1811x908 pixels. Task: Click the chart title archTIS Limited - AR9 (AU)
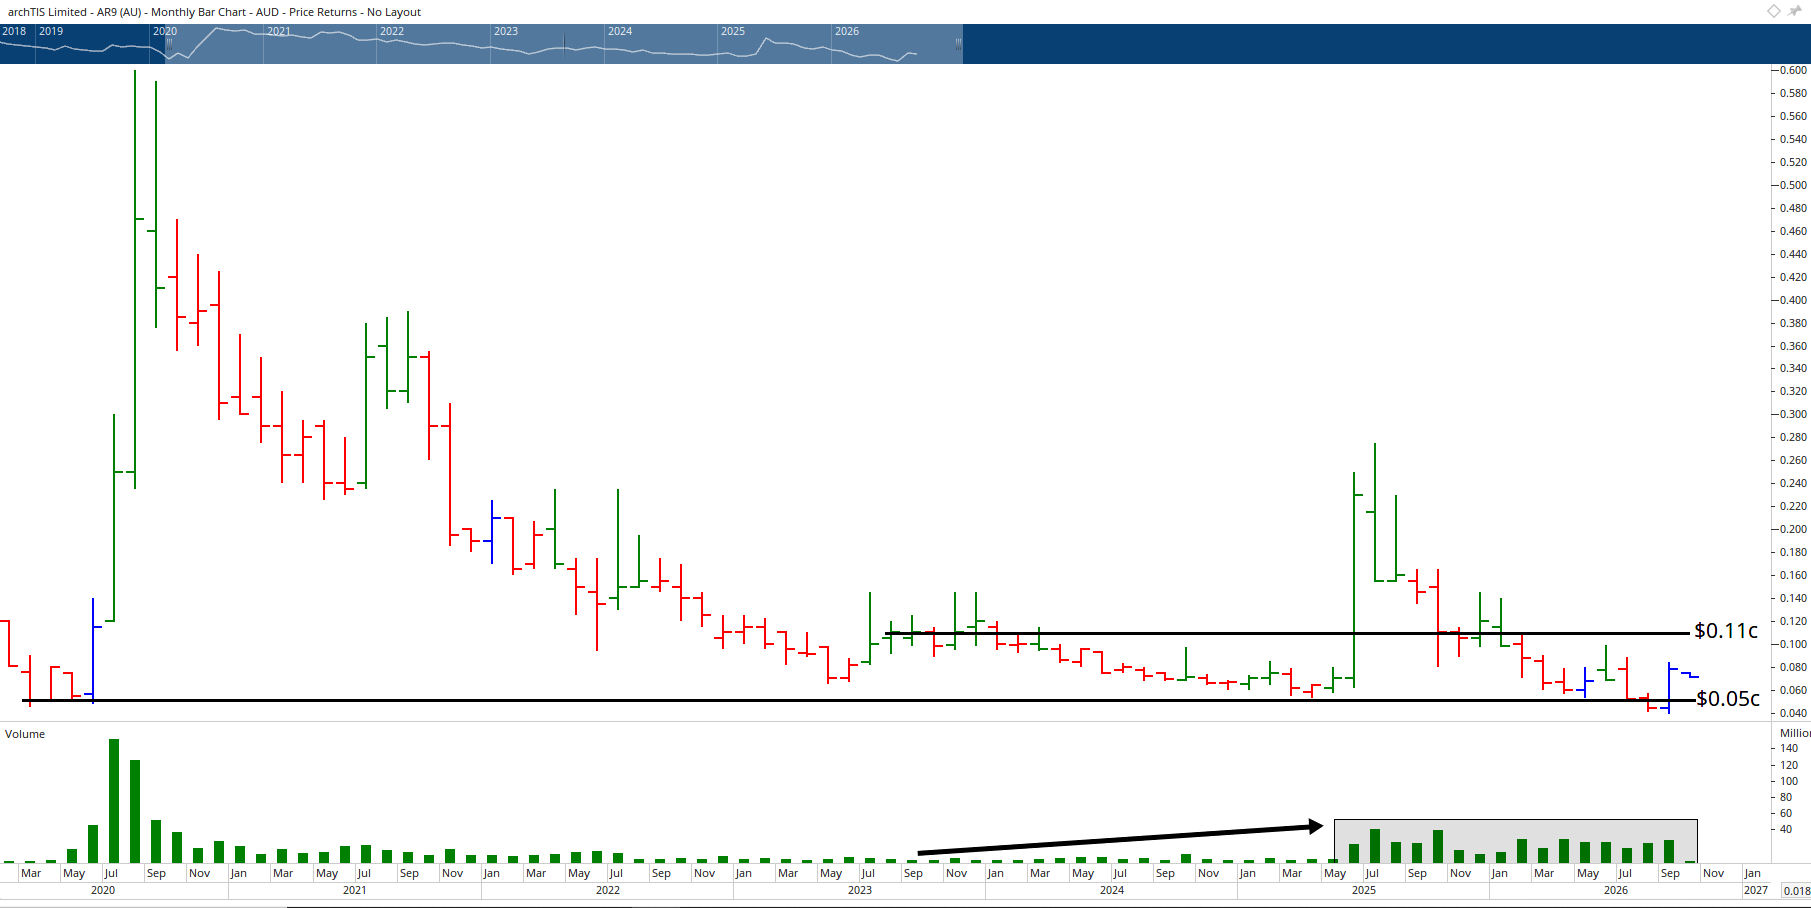coord(75,12)
